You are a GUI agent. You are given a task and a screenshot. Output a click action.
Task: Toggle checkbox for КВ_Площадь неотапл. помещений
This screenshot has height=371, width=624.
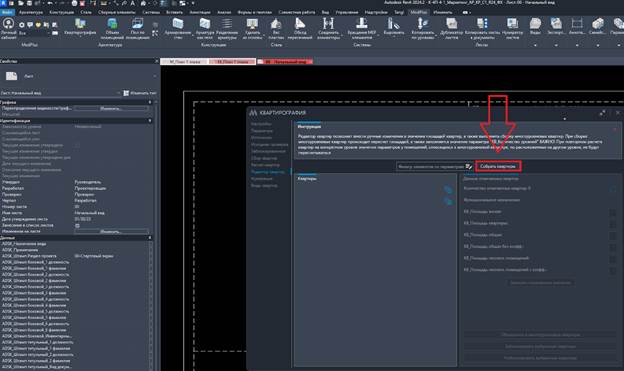tap(612, 259)
